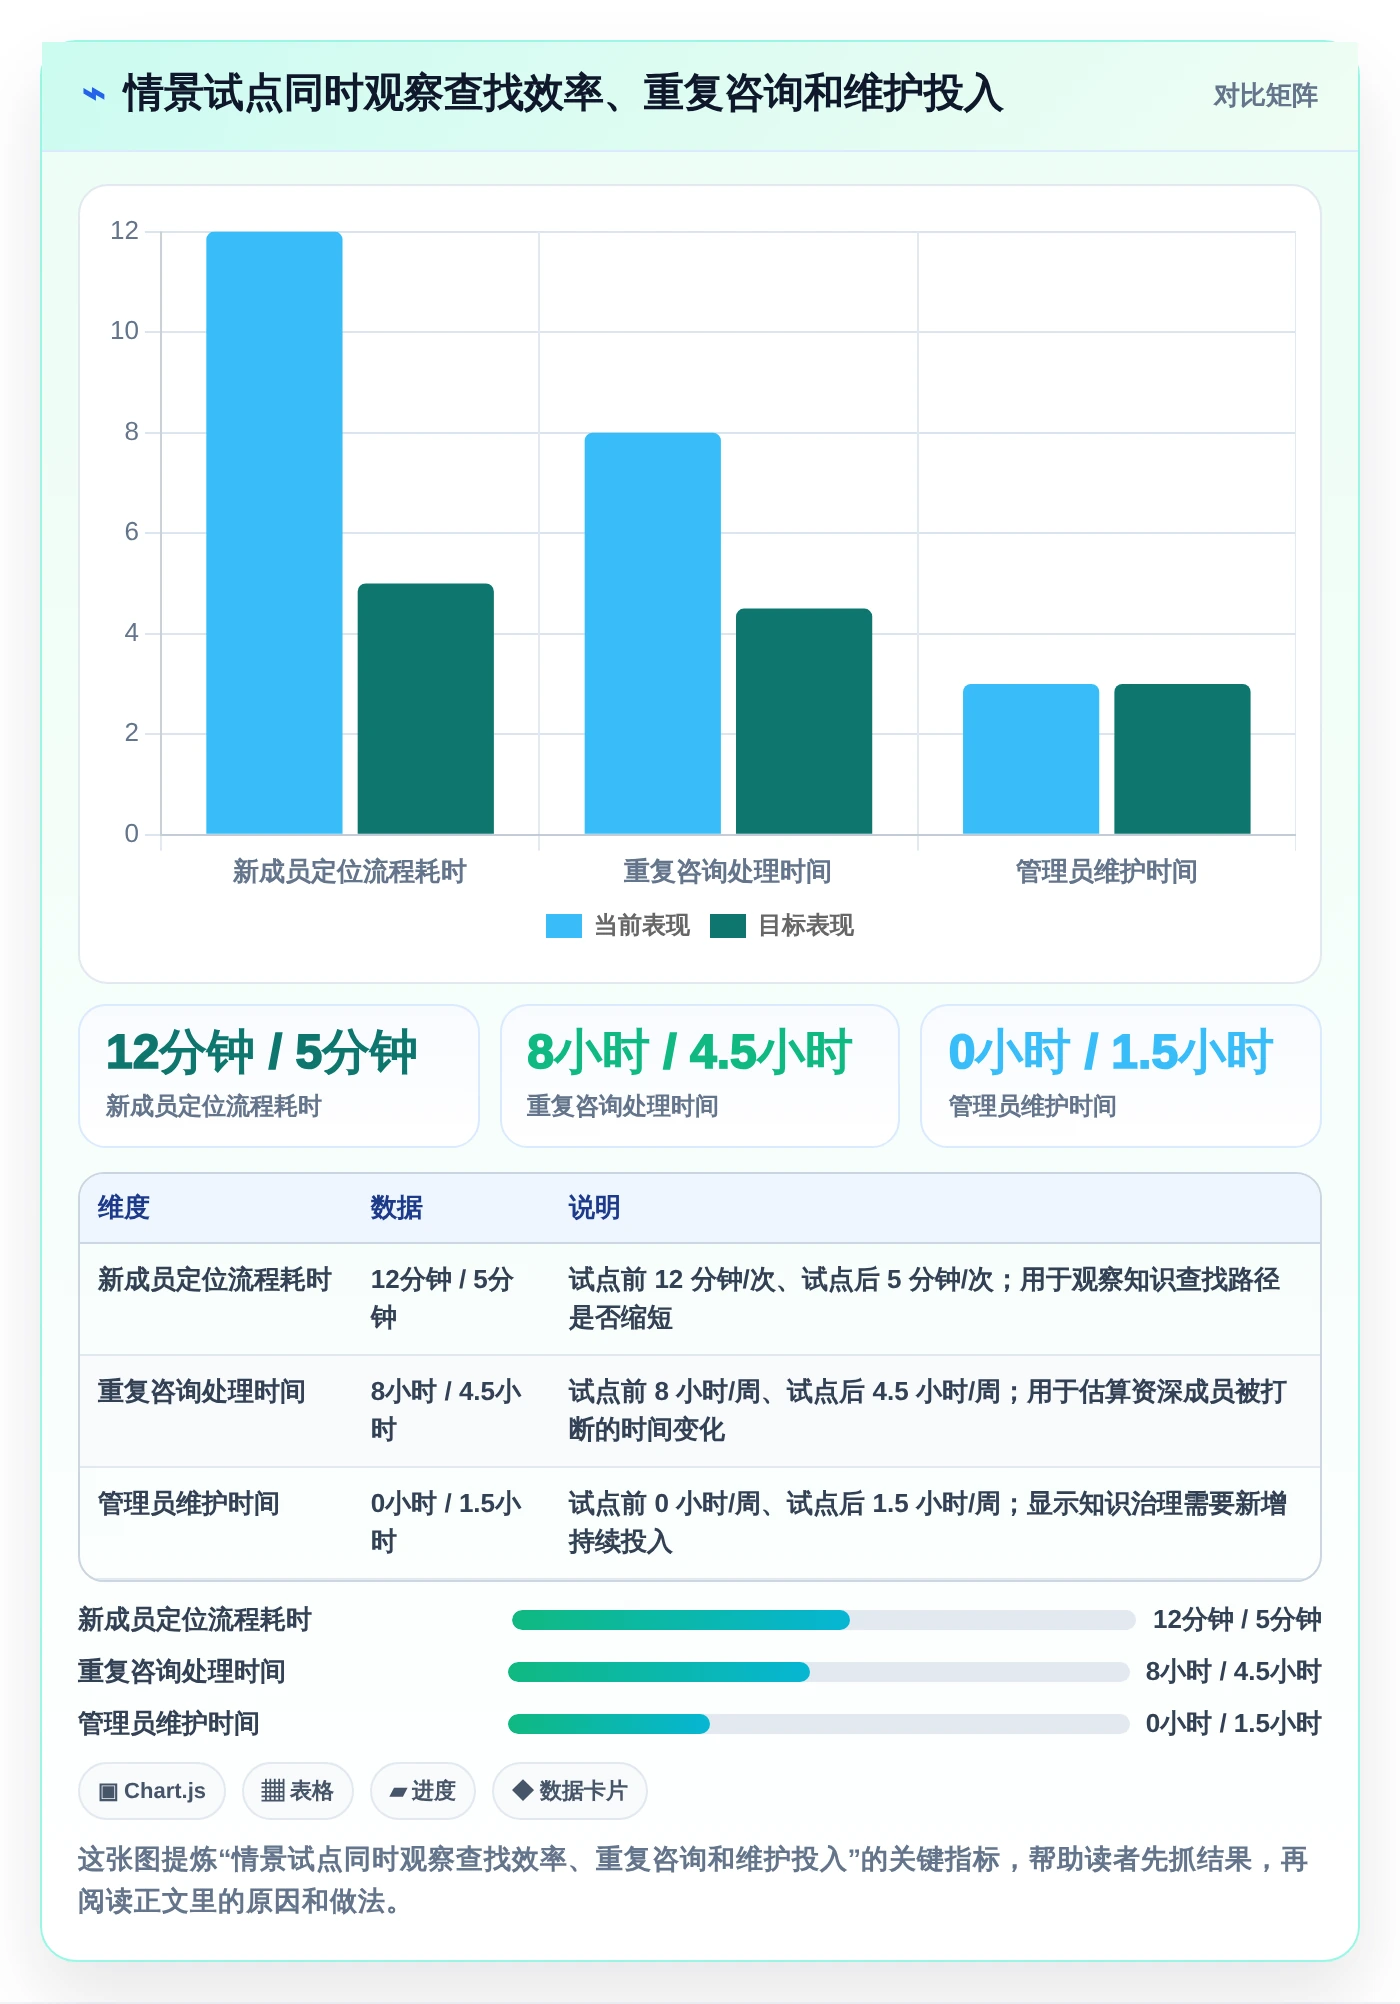Click the summary paragraph starting 这张图提炼
Screen dimensions: 1400x2004
click(x=694, y=1880)
